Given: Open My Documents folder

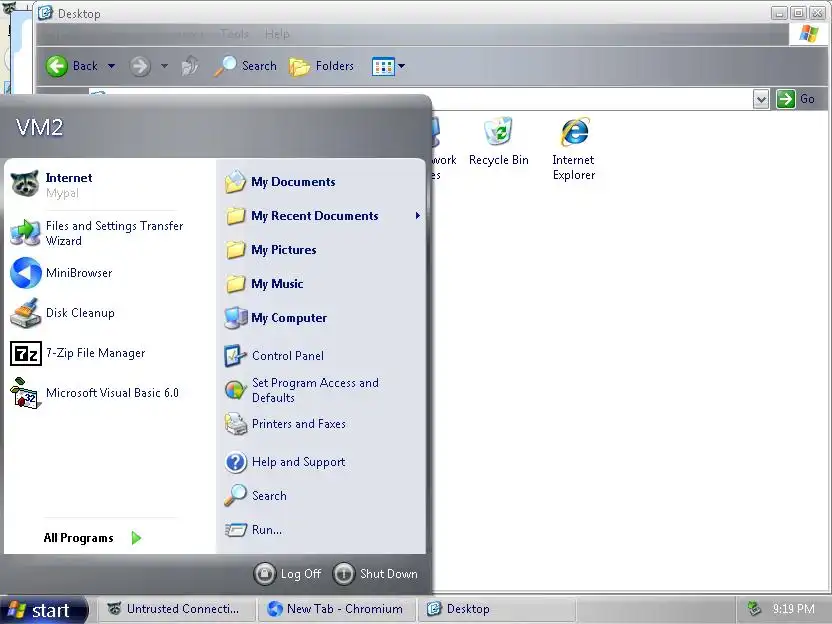Looking at the screenshot, I should [322, 182].
